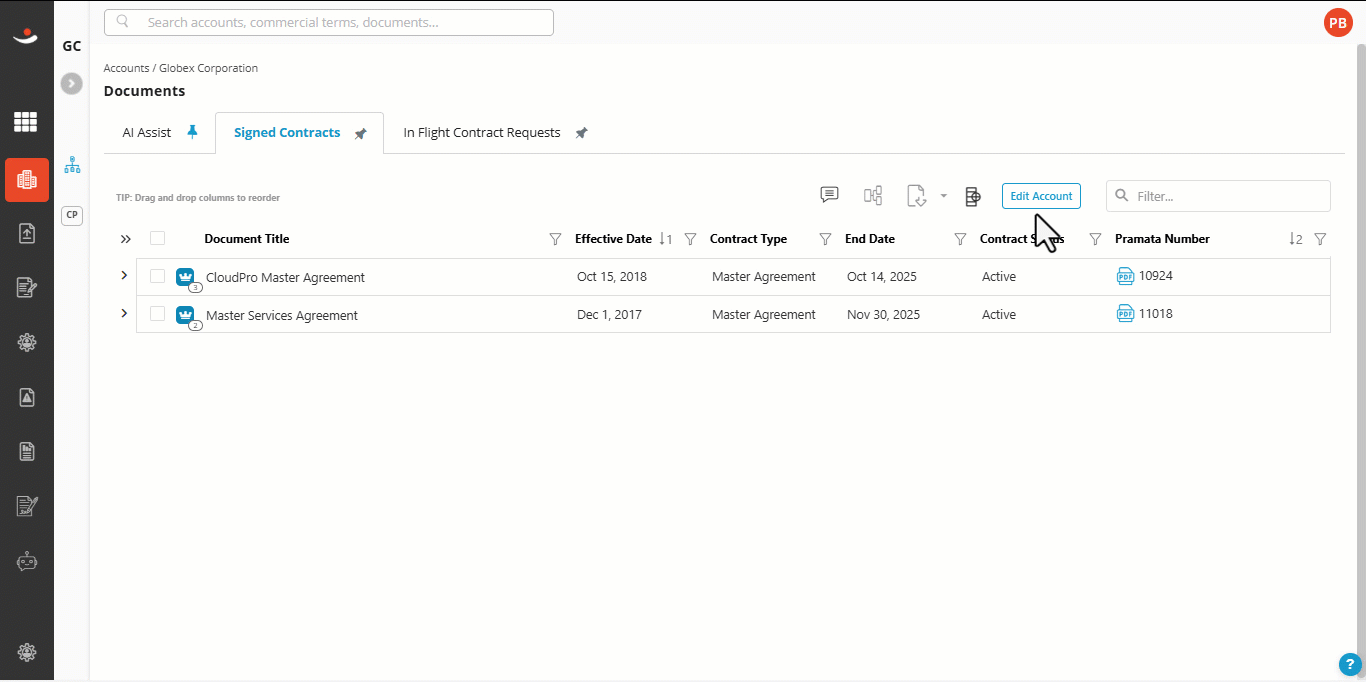
Task: Click the download document toolbar icon
Action: pos(917,196)
